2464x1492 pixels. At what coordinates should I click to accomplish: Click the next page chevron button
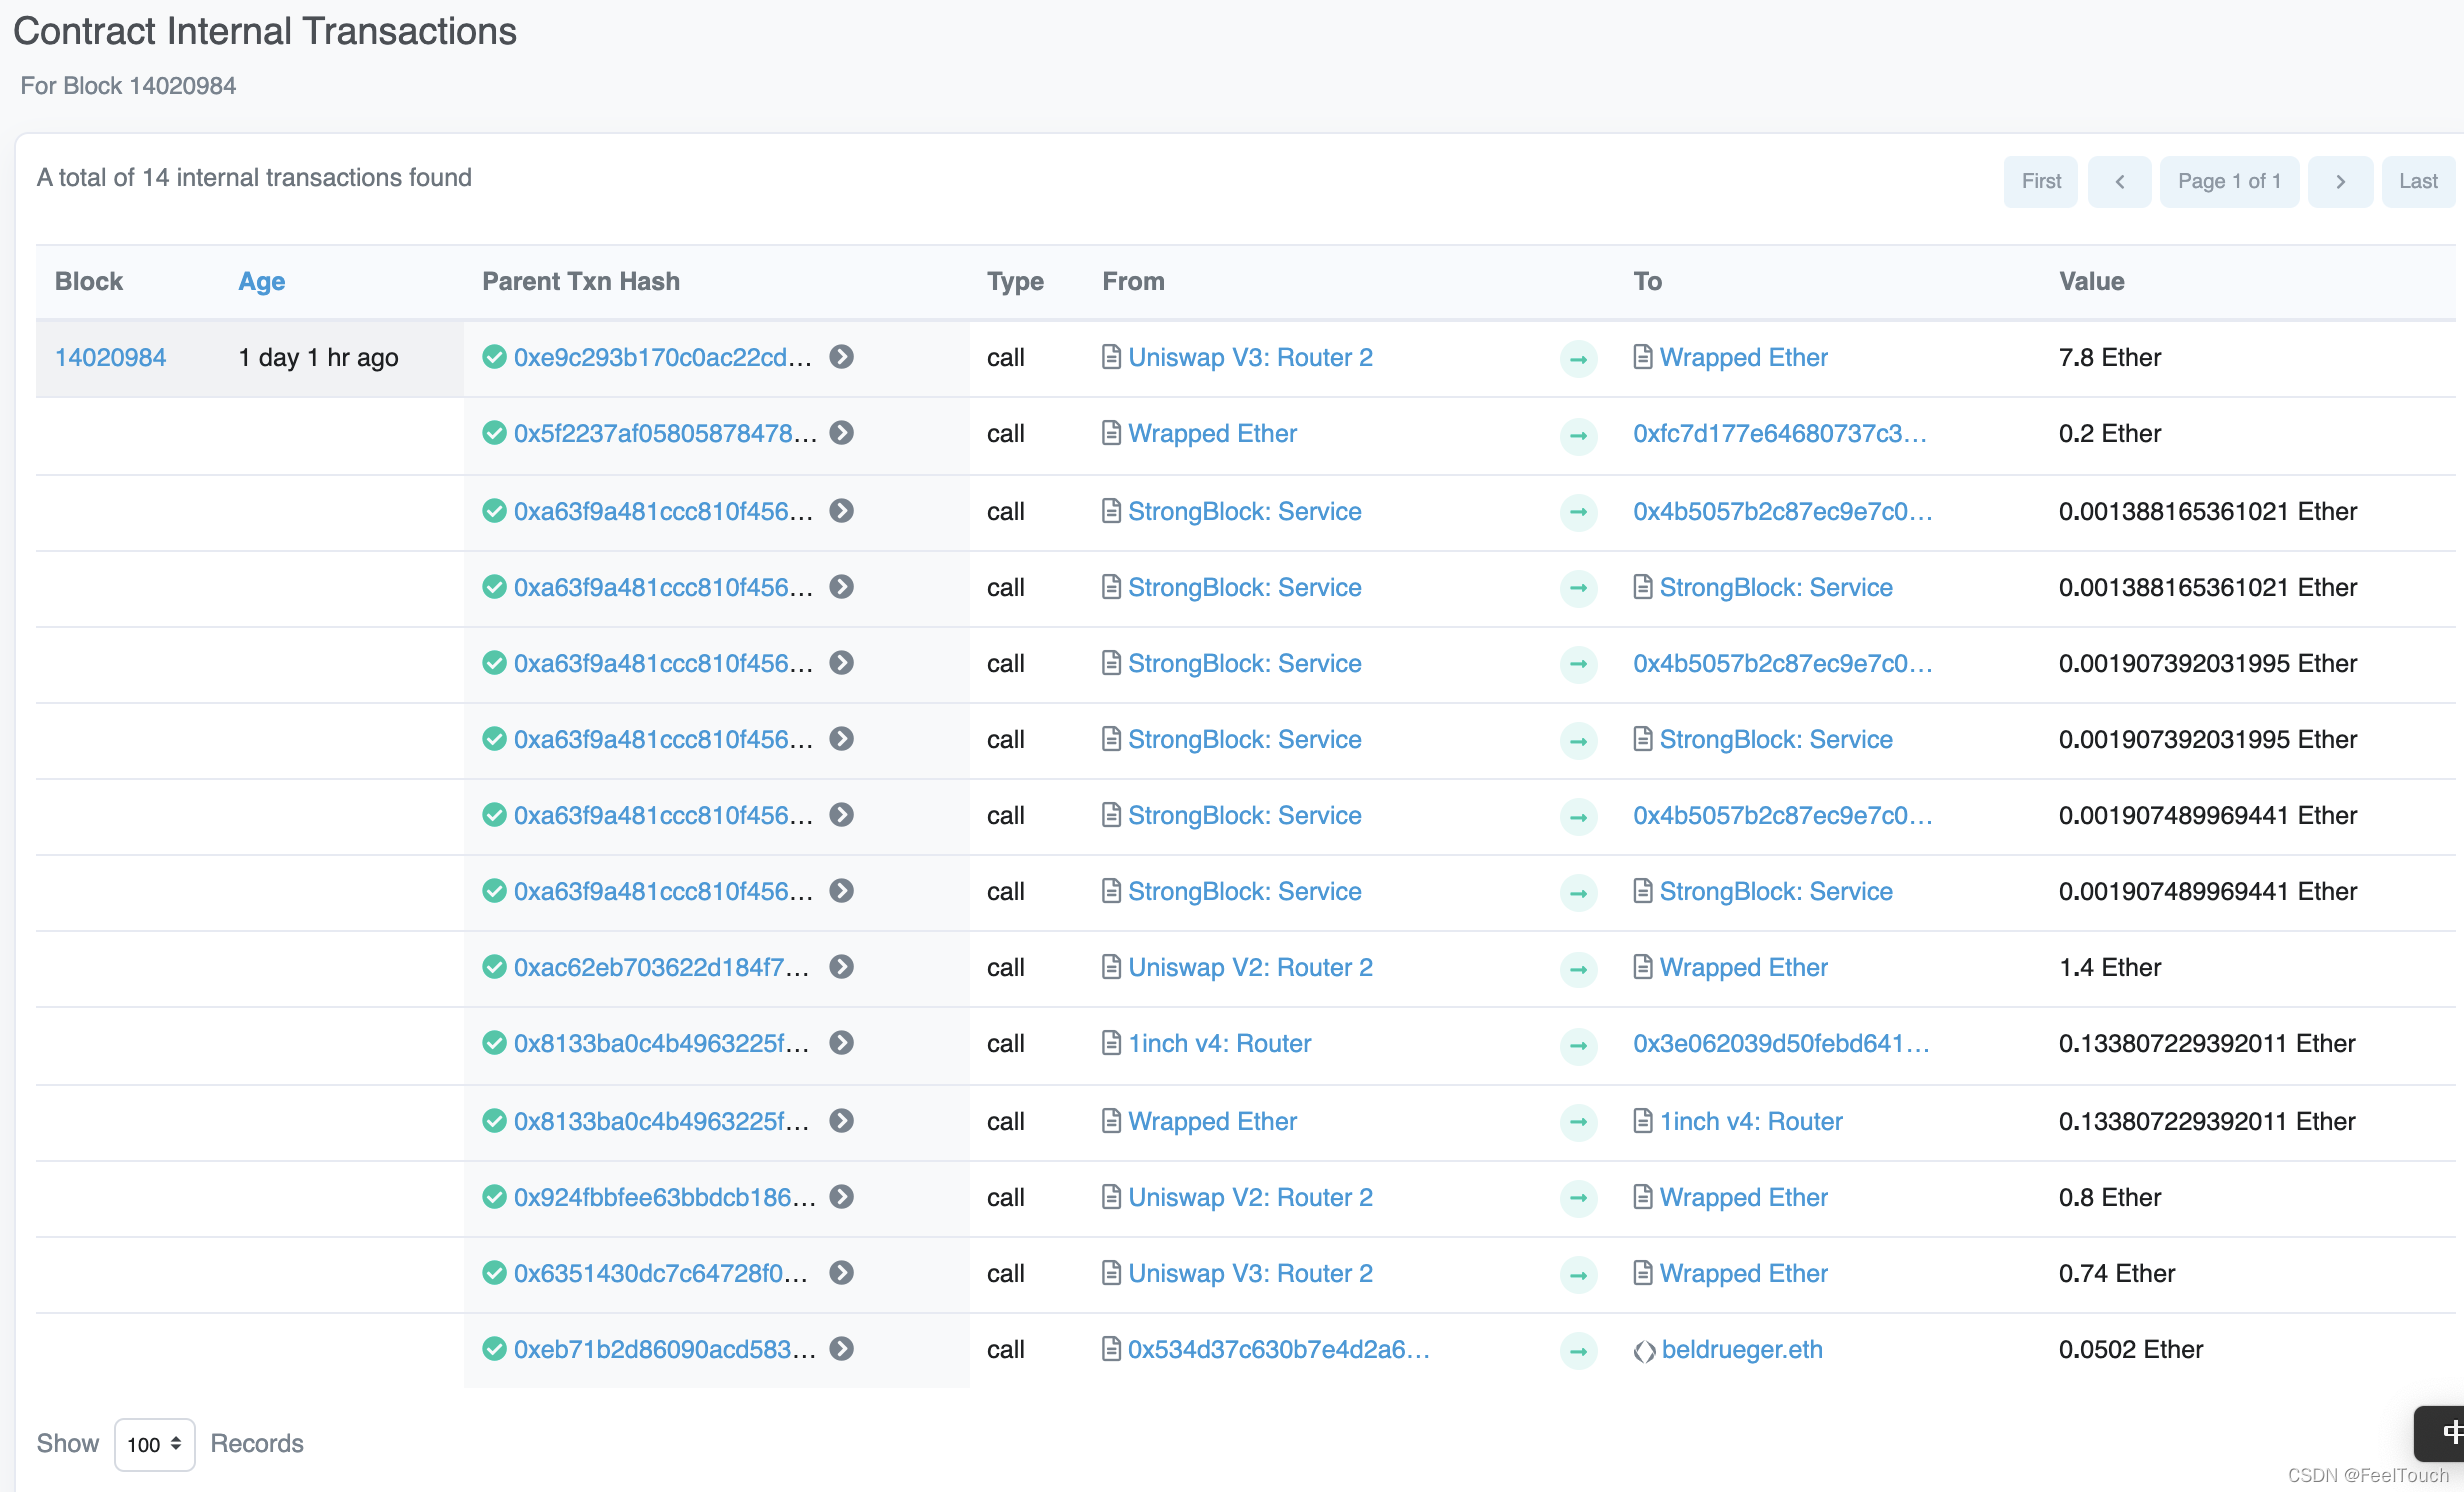tap(2341, 178)
